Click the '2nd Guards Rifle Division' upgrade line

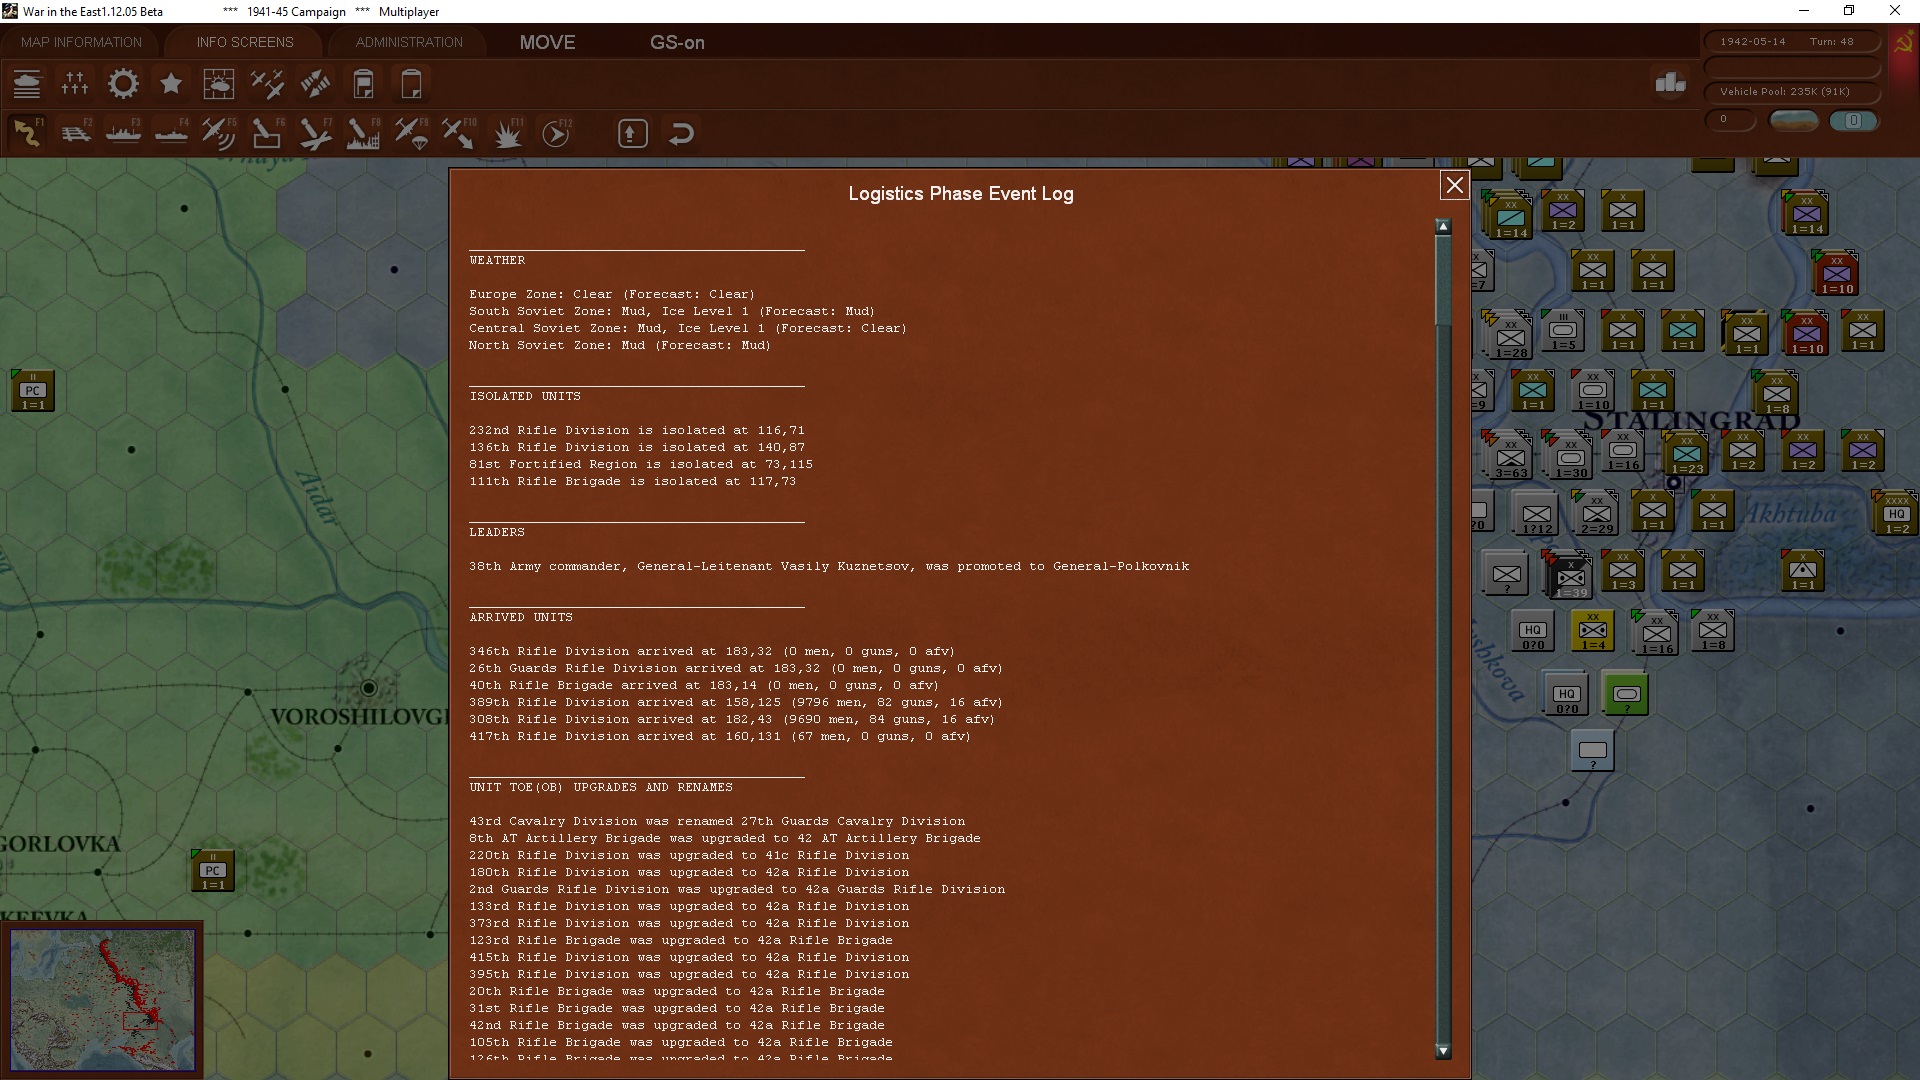point(737,889)
